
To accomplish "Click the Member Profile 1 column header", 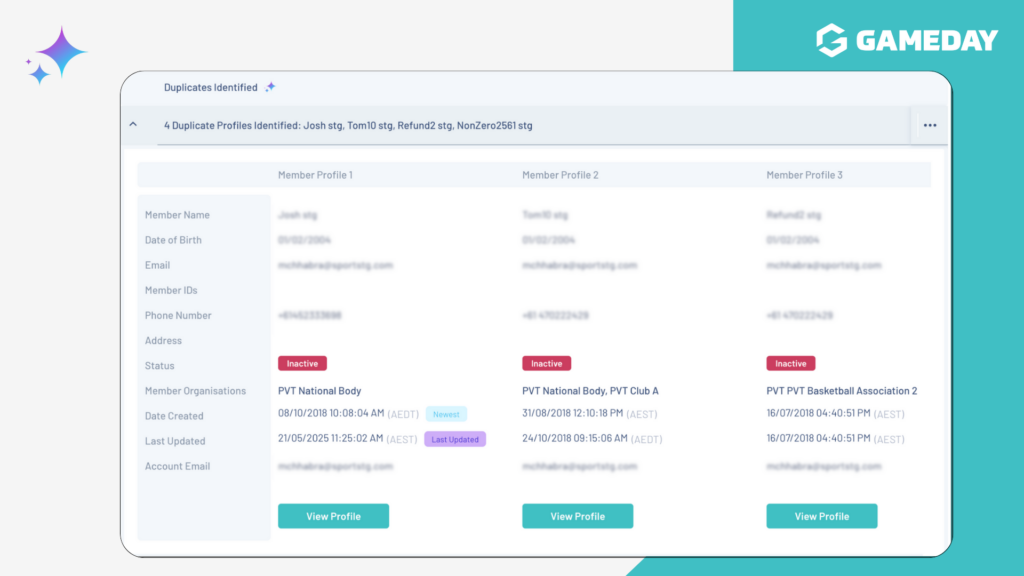I will 315,174.
